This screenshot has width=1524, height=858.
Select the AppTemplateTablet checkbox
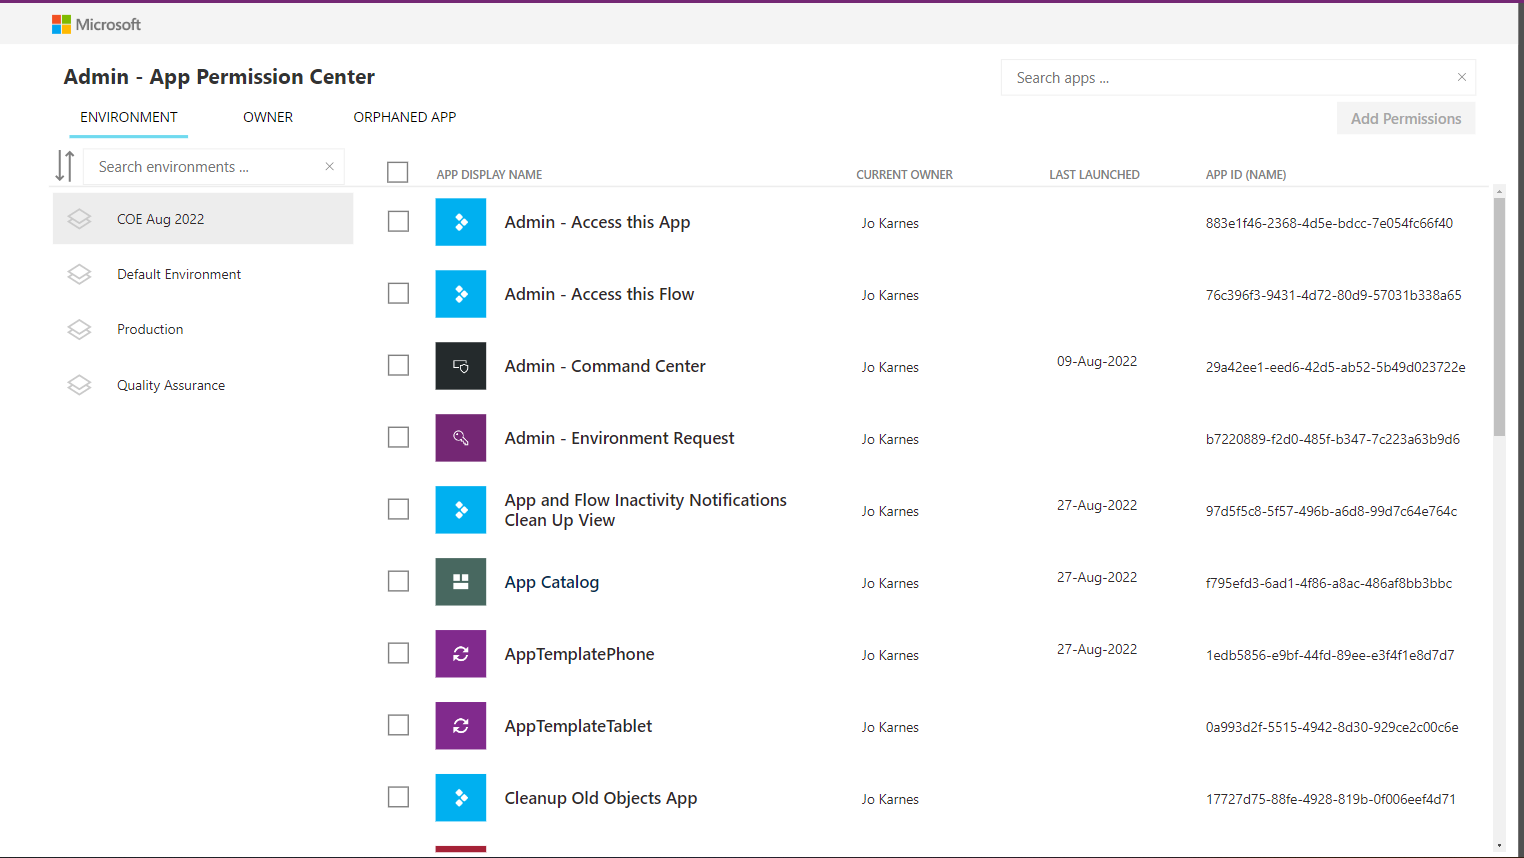(398, 725)
